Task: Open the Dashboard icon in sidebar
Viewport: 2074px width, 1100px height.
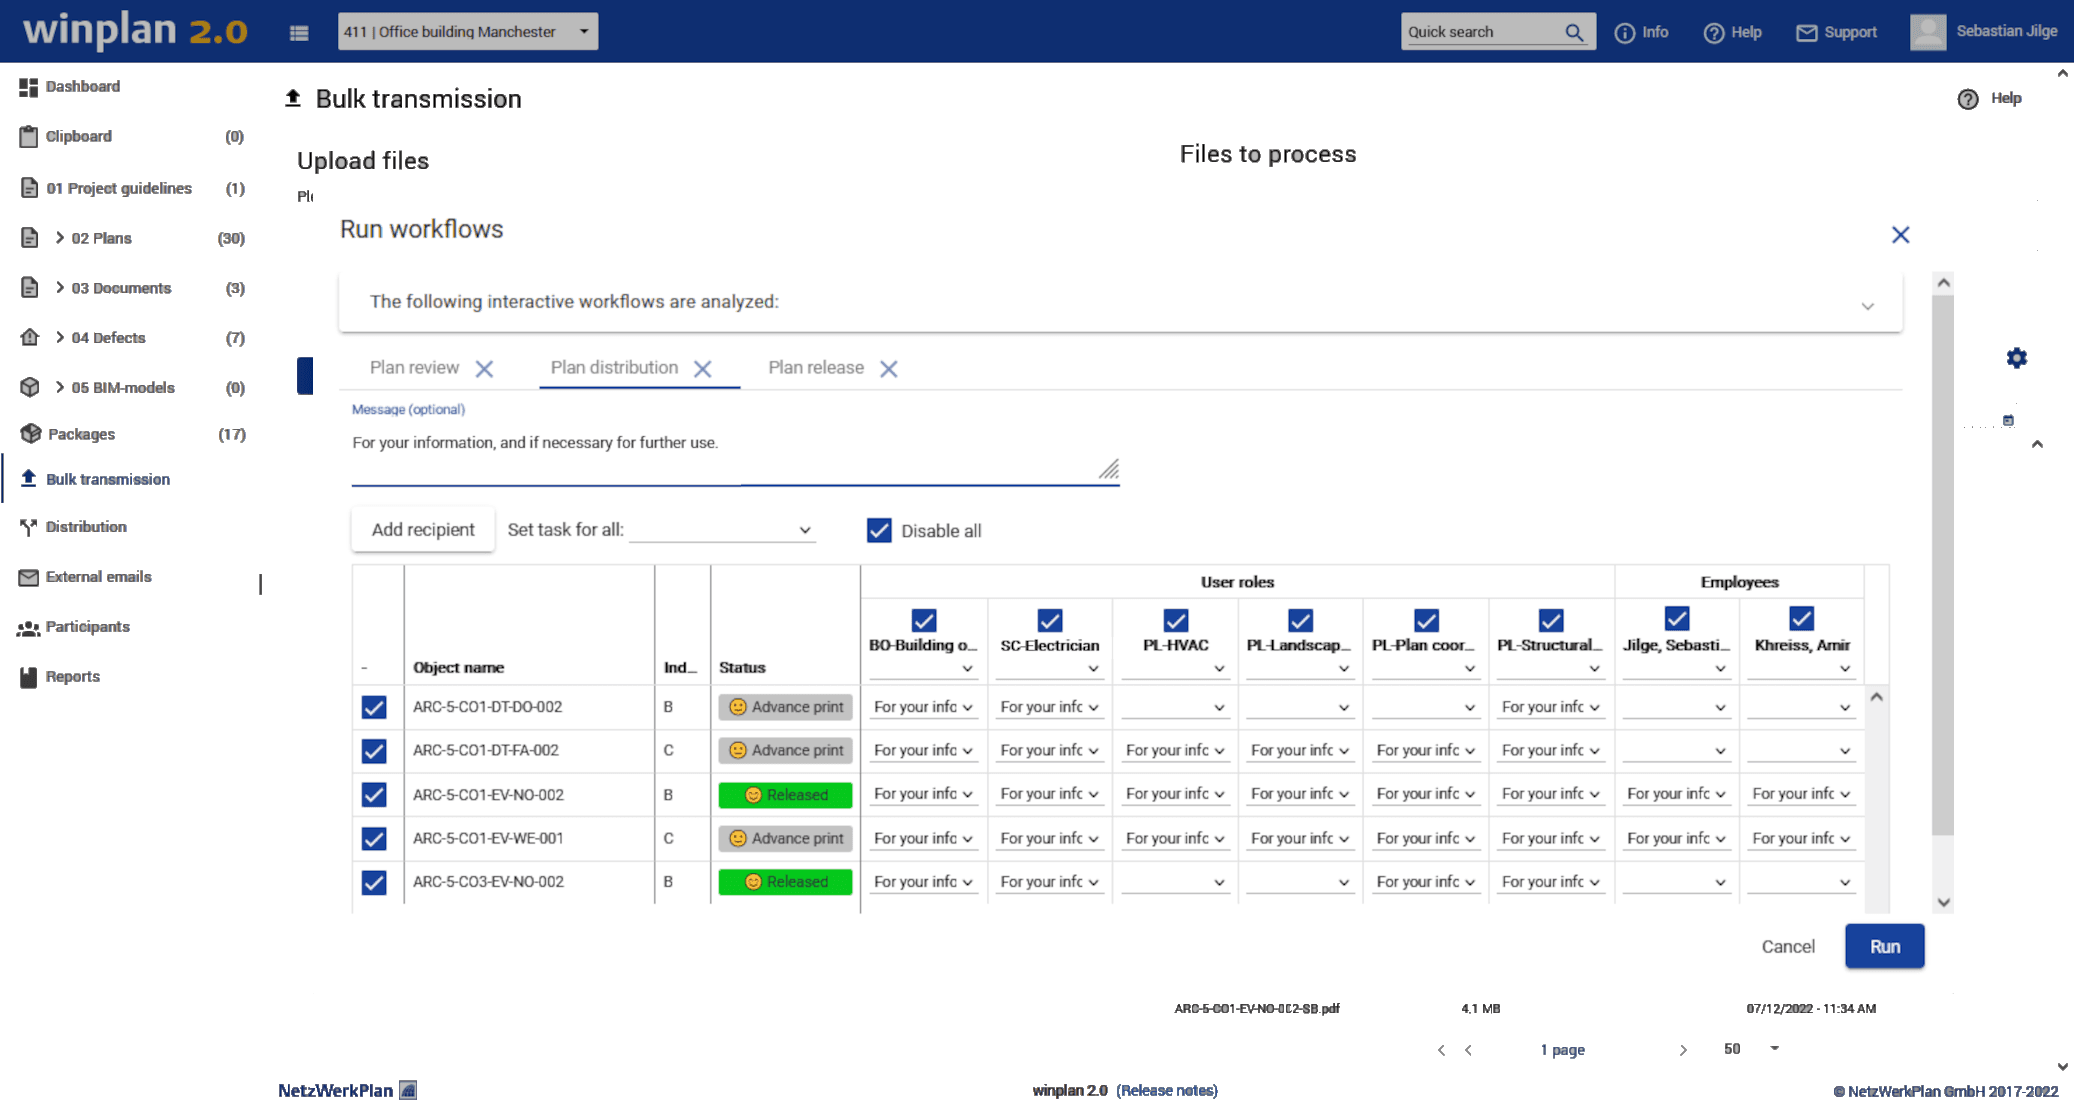Action: click(x=28, y=87)
